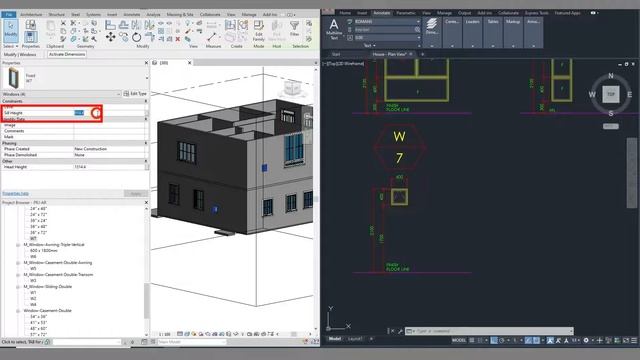Screen dimensions: 640x360
Task: Add a new drawing tab with plus button
Action: coord(422,54)
